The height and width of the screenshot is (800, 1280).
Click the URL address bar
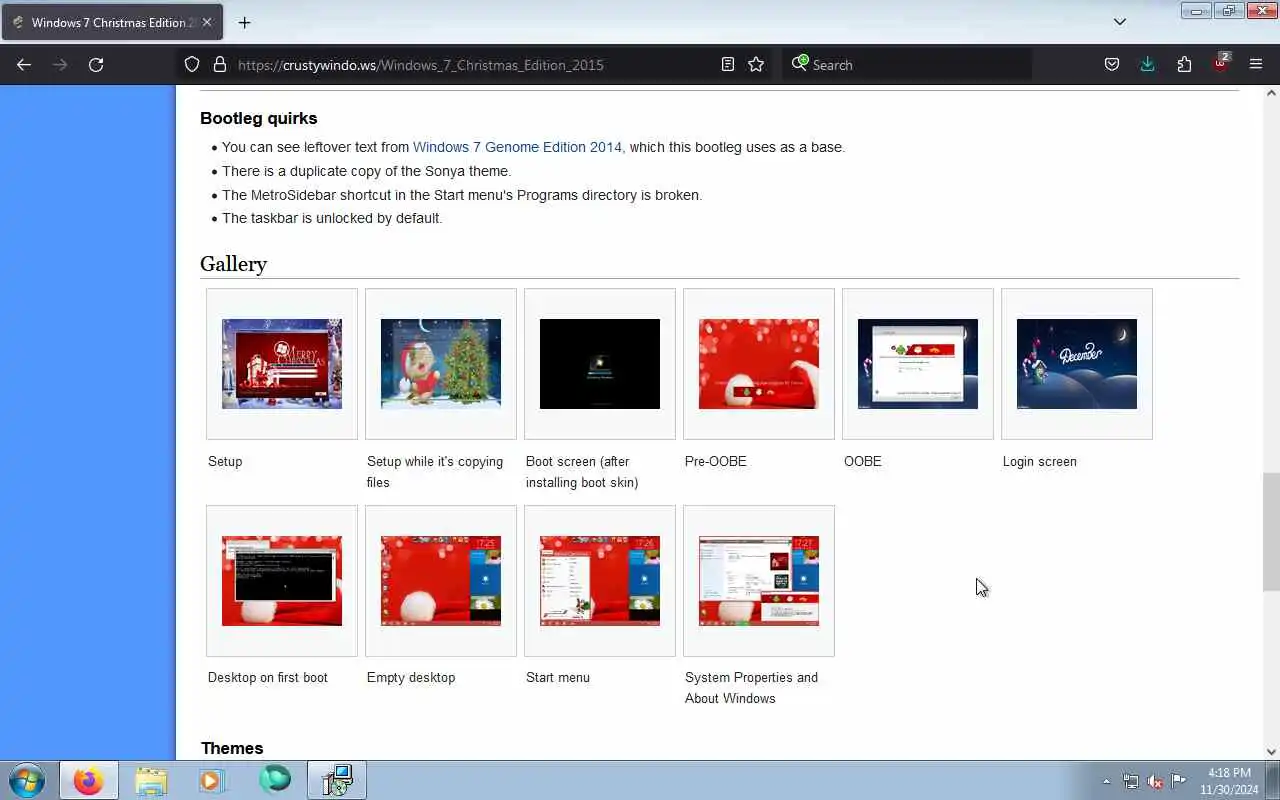pos(474,64)
